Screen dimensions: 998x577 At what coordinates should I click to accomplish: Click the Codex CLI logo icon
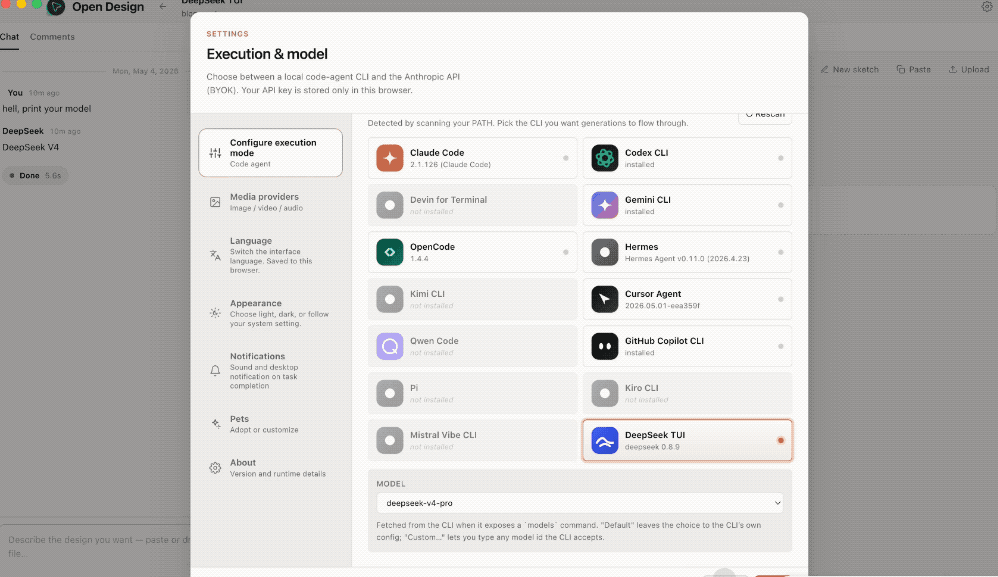point(605,158)
